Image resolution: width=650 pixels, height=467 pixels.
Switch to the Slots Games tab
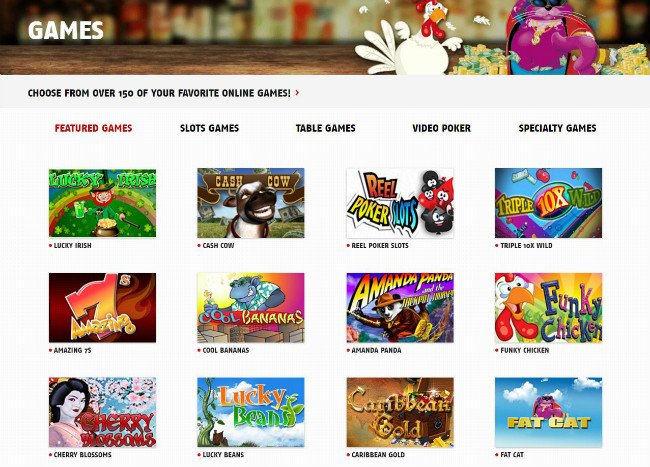coord(209,128)
